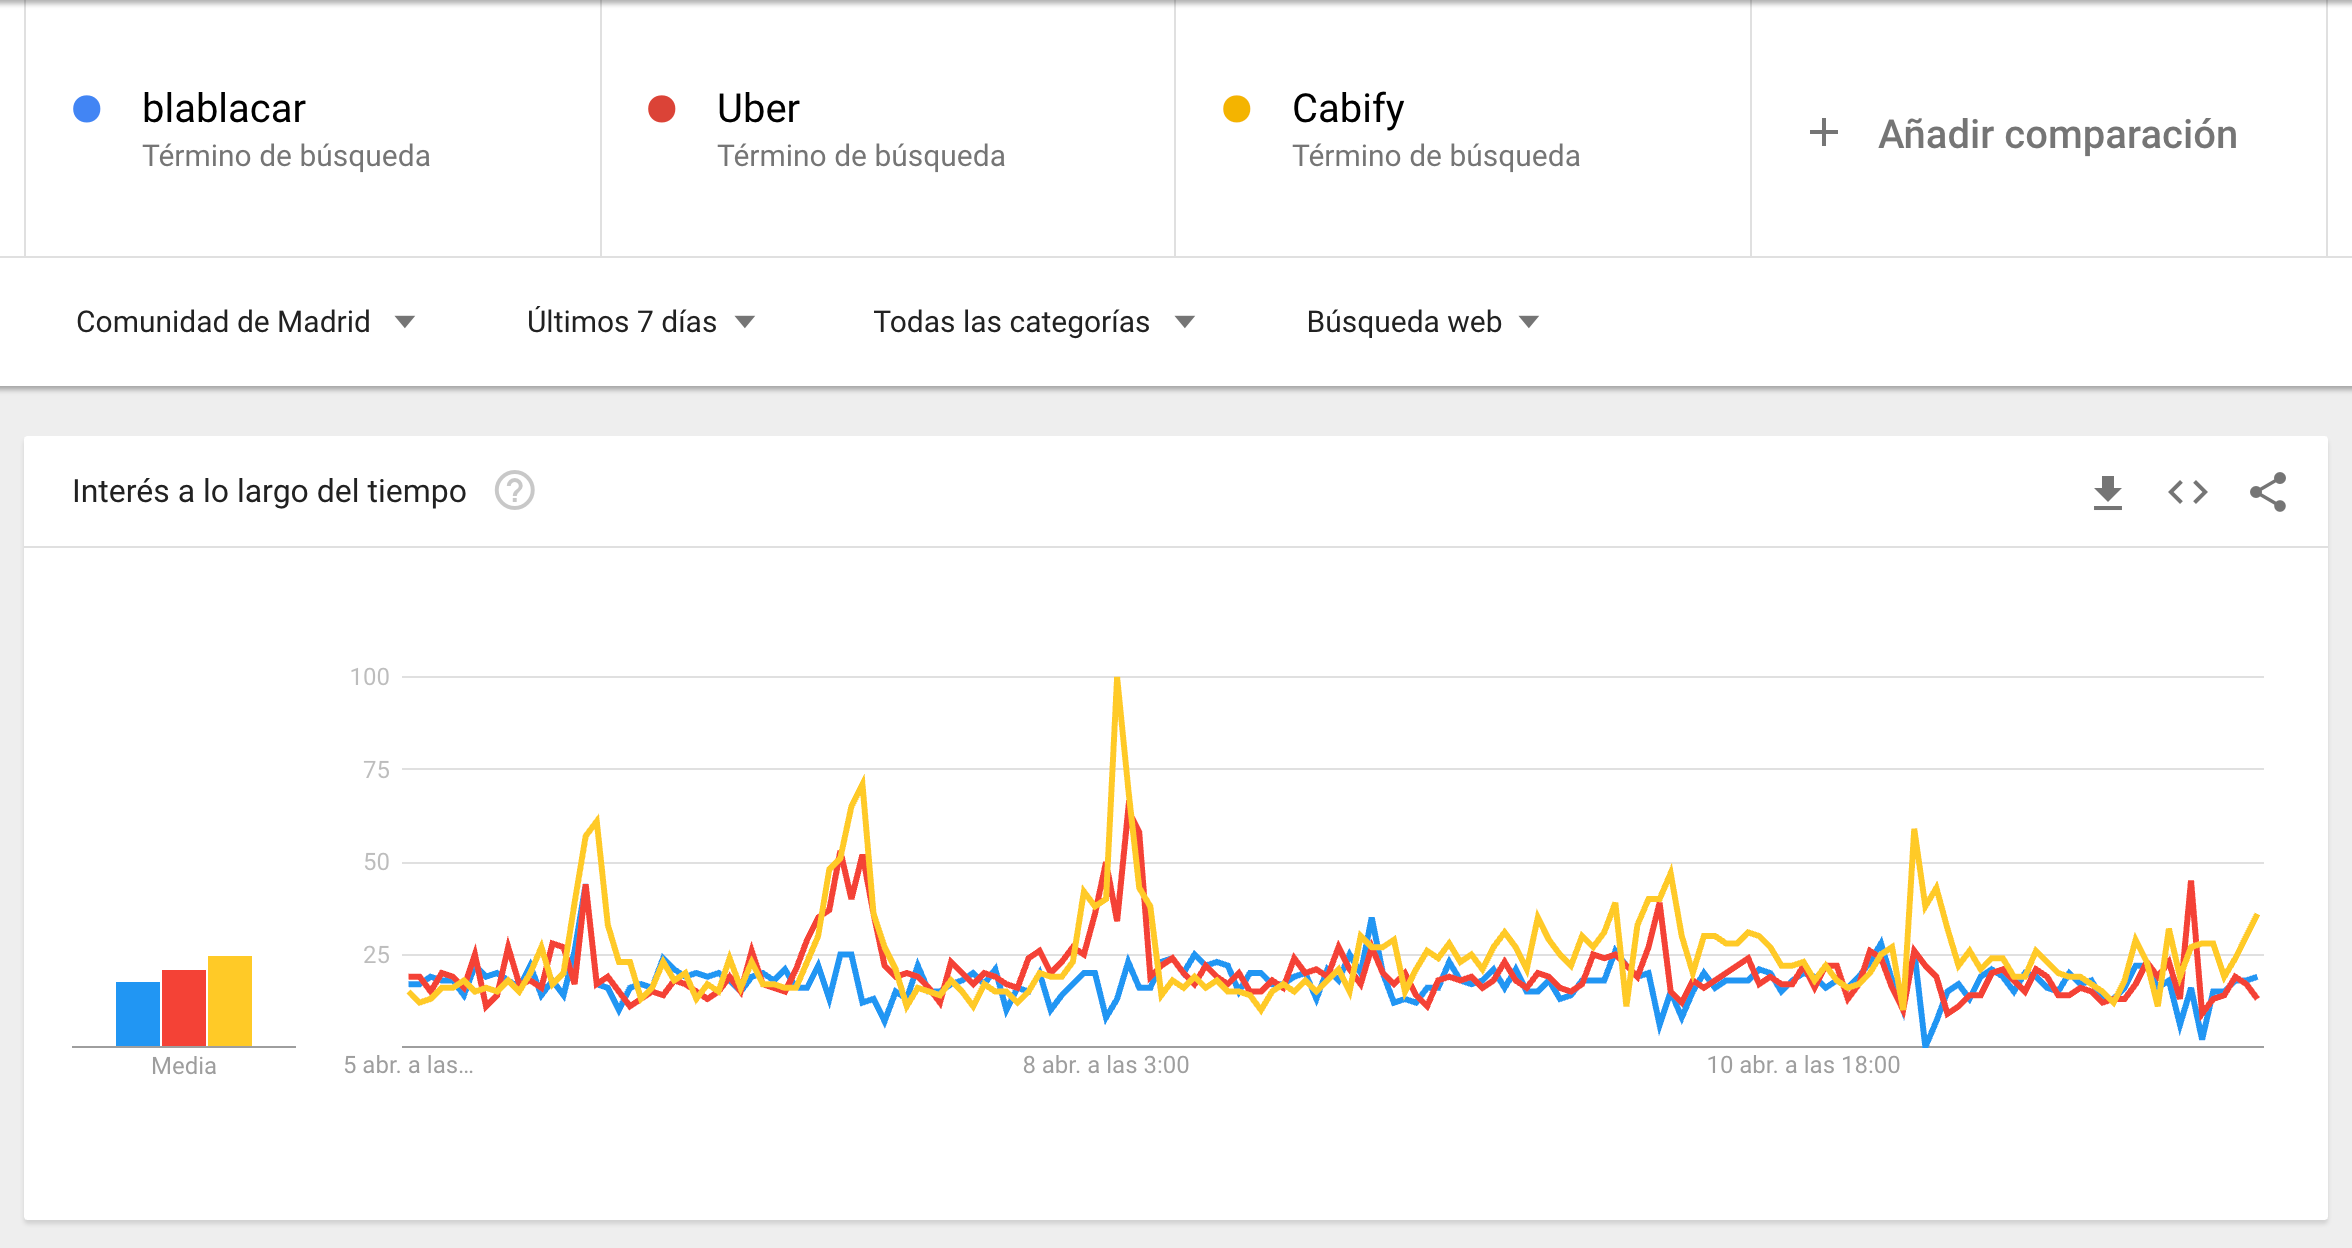Image resolution: width=2352 pixels, height=1248 pixels.
Task: Open help for Interés a lo largo del tiempo
Action: pos(515,491)
